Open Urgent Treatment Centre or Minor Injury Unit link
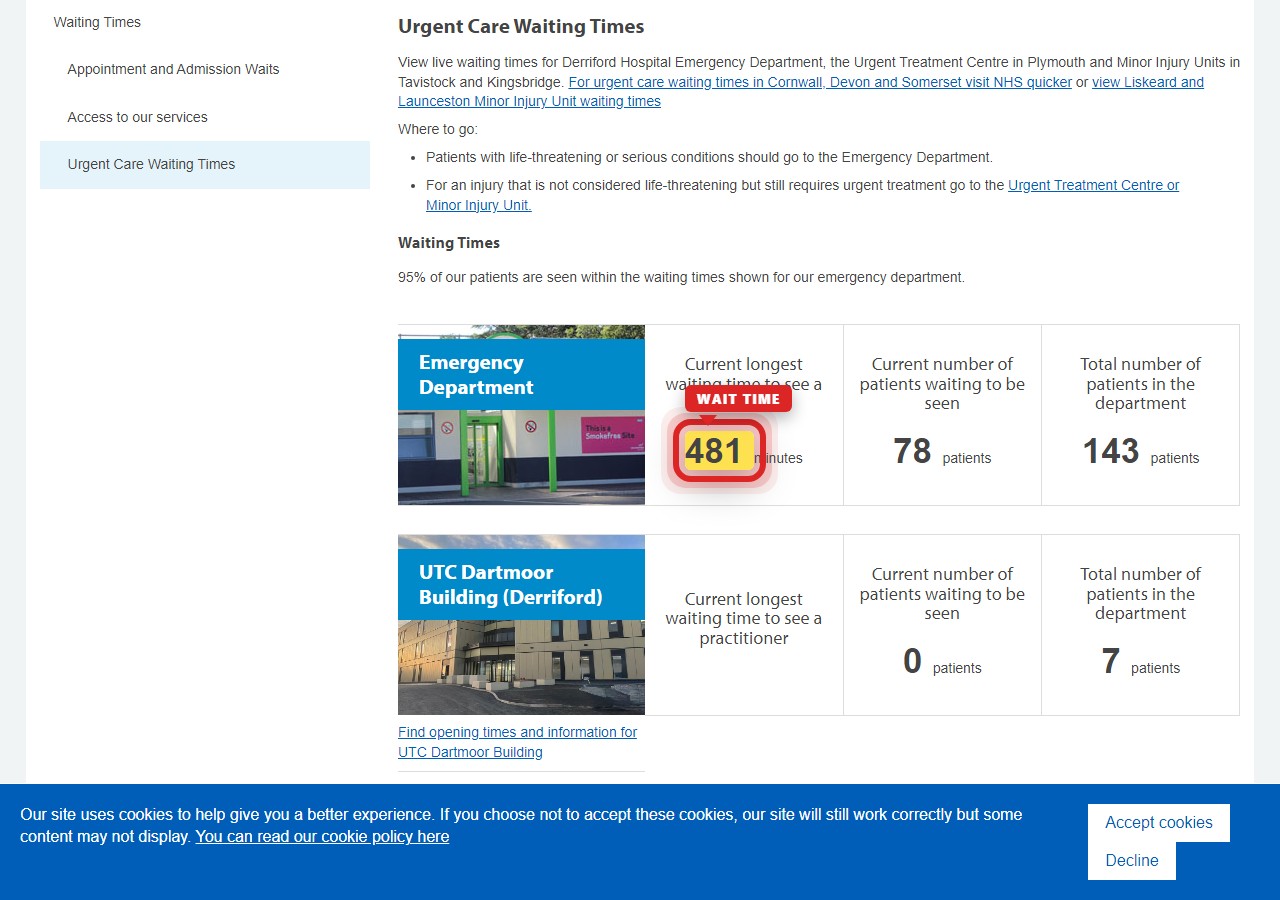The width and height of the screenshot is (1280, 900). (x=803, y=195)
